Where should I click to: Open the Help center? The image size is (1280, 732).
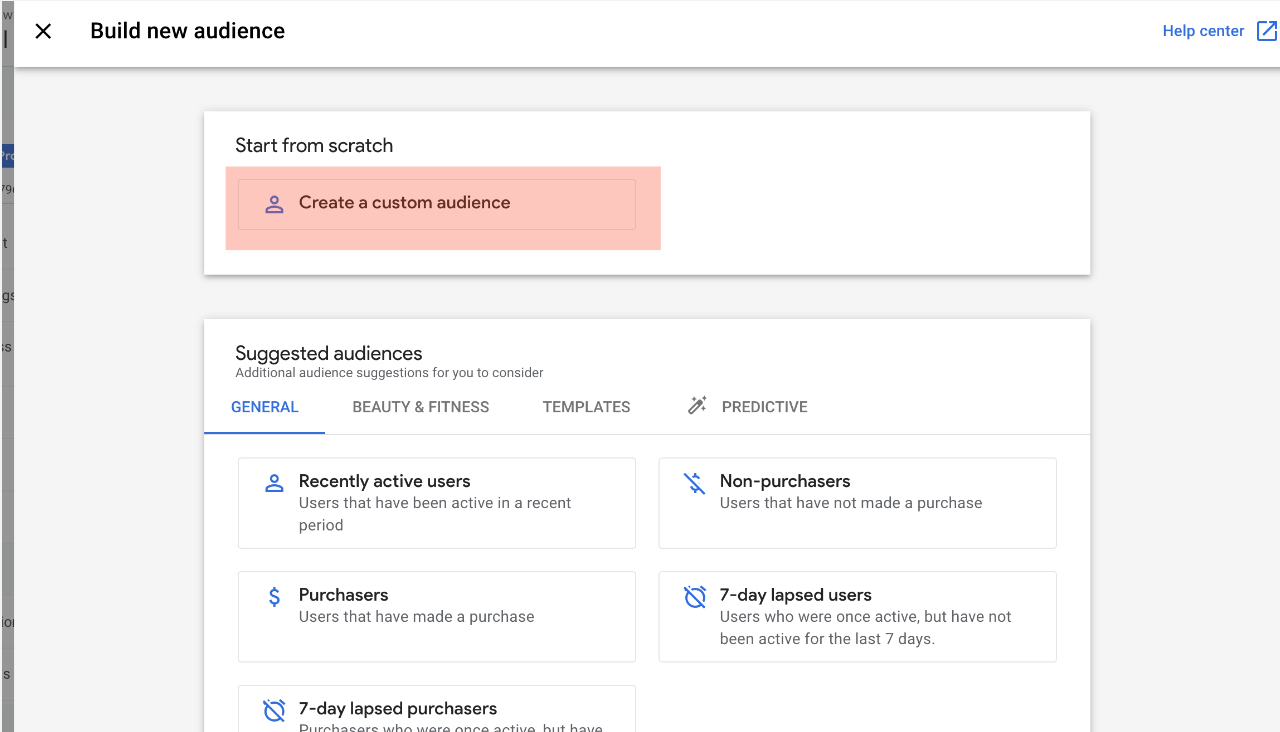pyautogui.click(x=1203, y=31)
